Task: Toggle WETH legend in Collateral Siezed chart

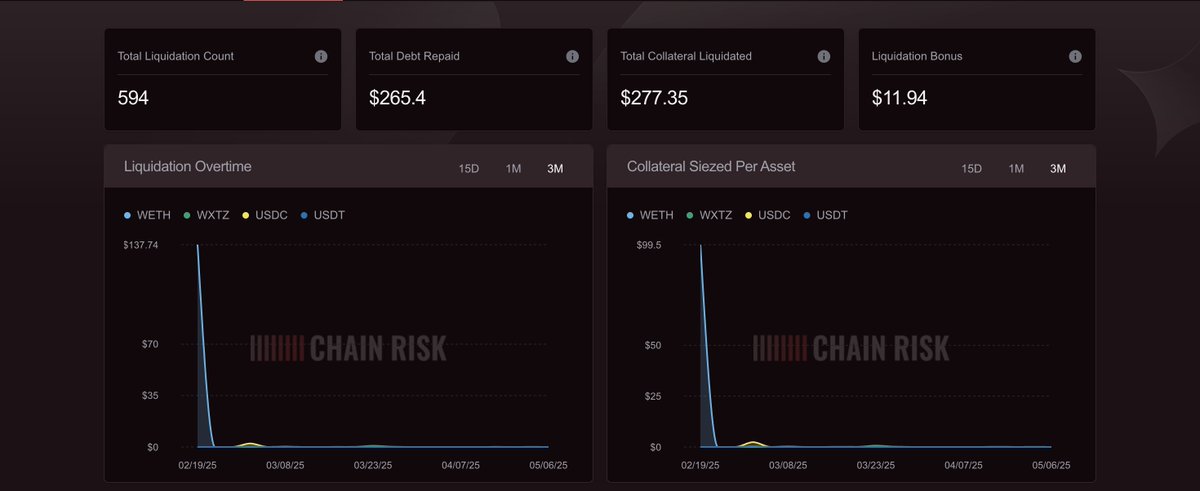Action: pos(651,216)
